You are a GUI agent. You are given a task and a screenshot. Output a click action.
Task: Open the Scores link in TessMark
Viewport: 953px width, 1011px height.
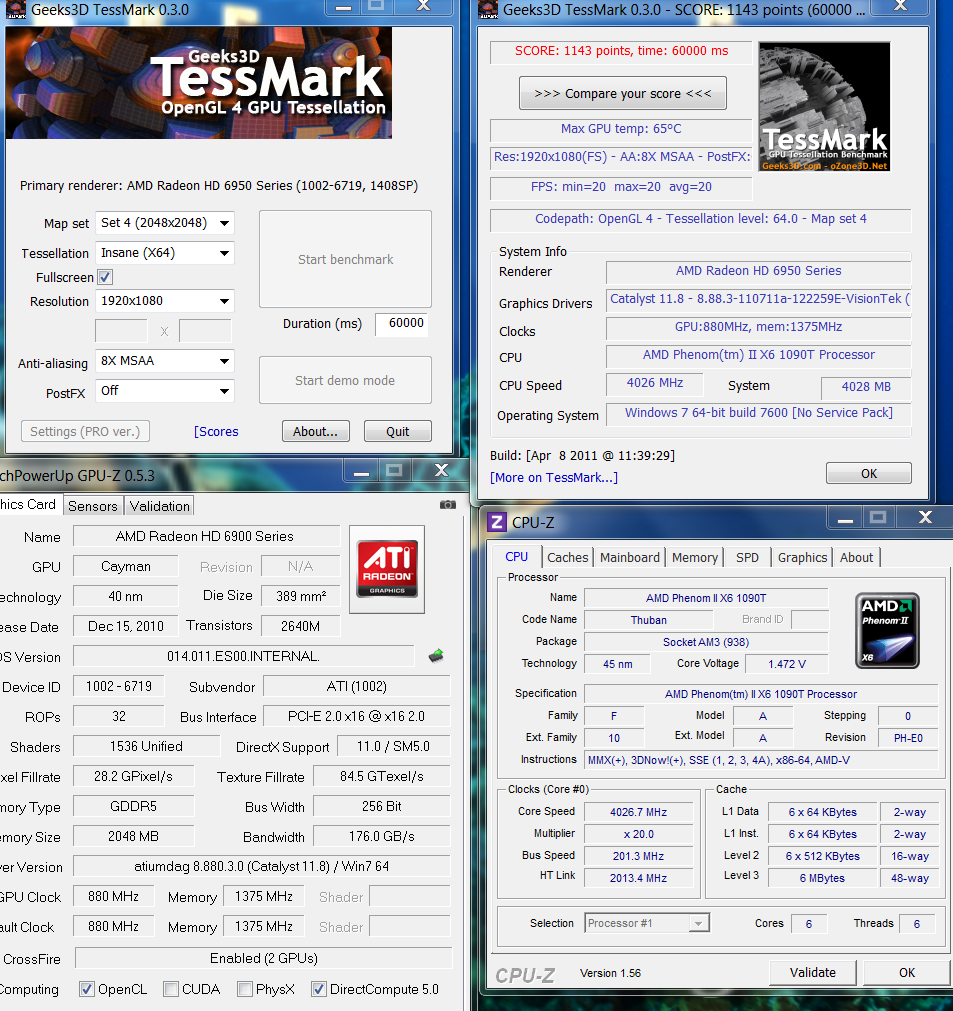(216, 431)
